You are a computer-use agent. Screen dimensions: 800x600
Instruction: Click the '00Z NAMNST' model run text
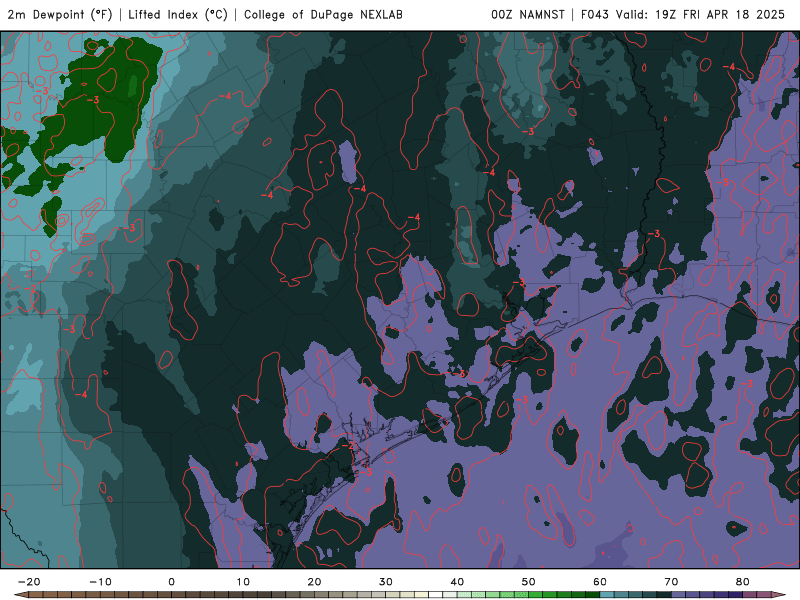coord(528,15)
